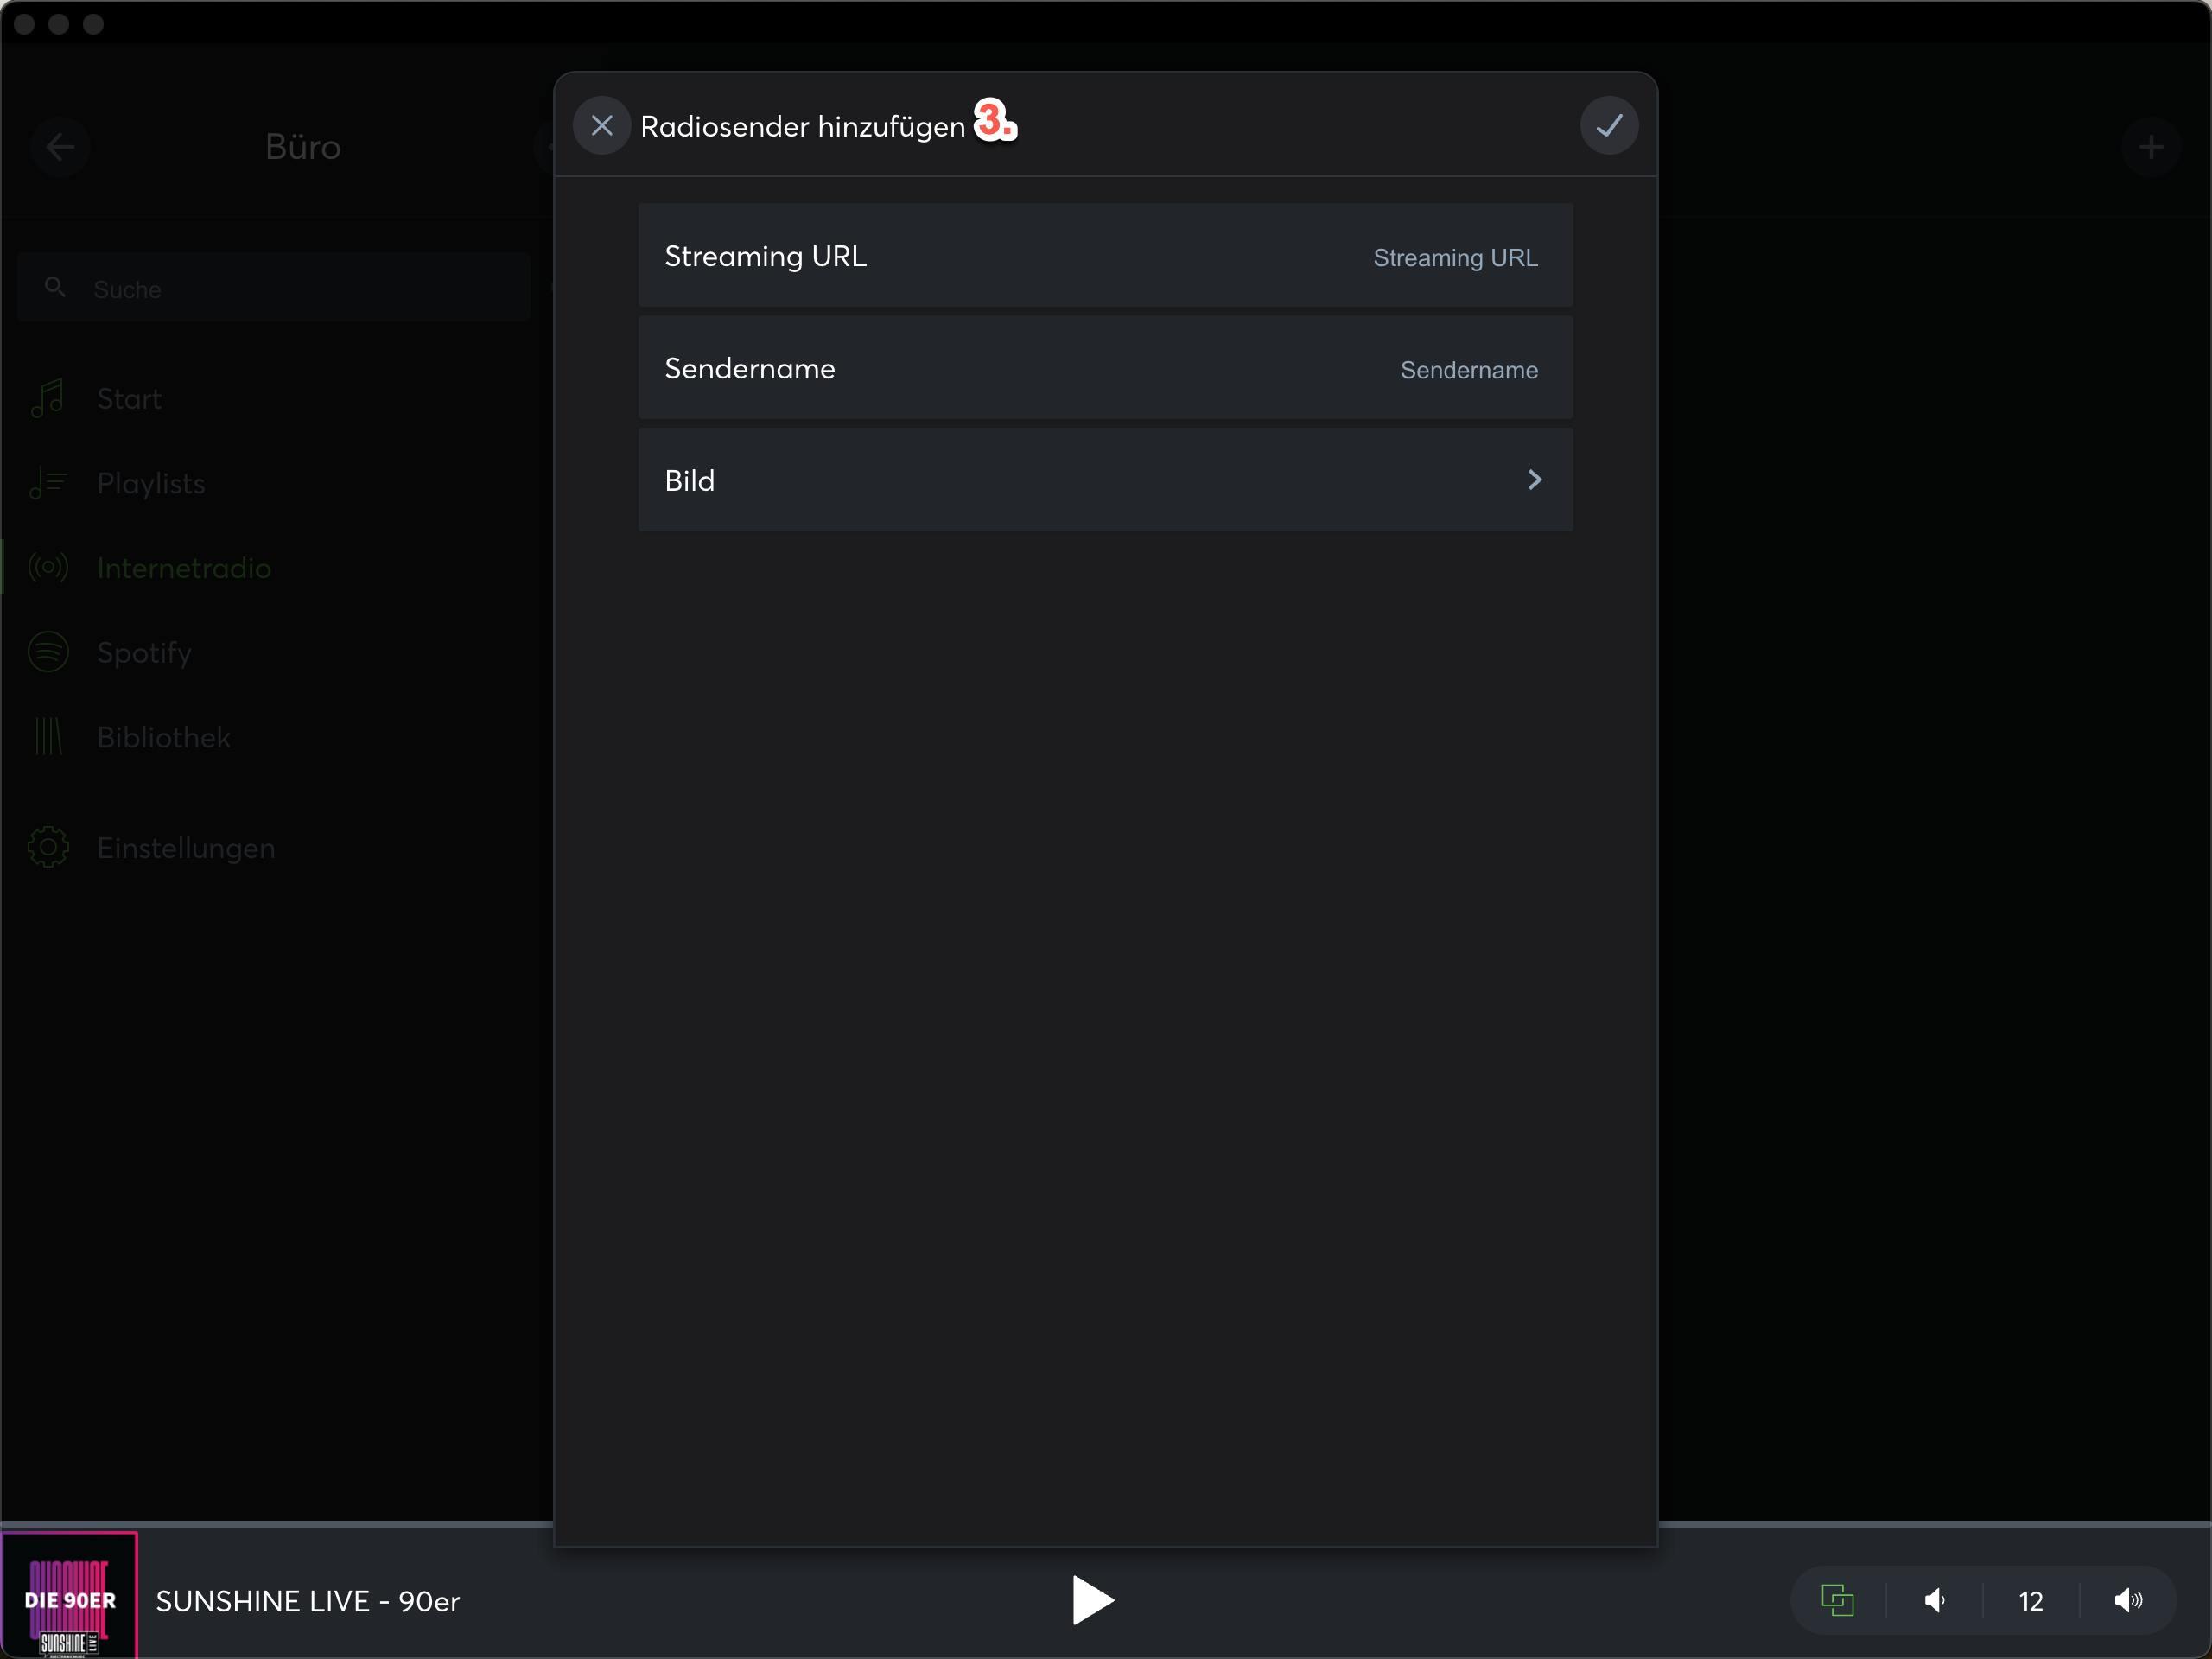Select Internetradio in the sidebar
This screenshot has width=2212, height=1659.
(x=184, y=568)
